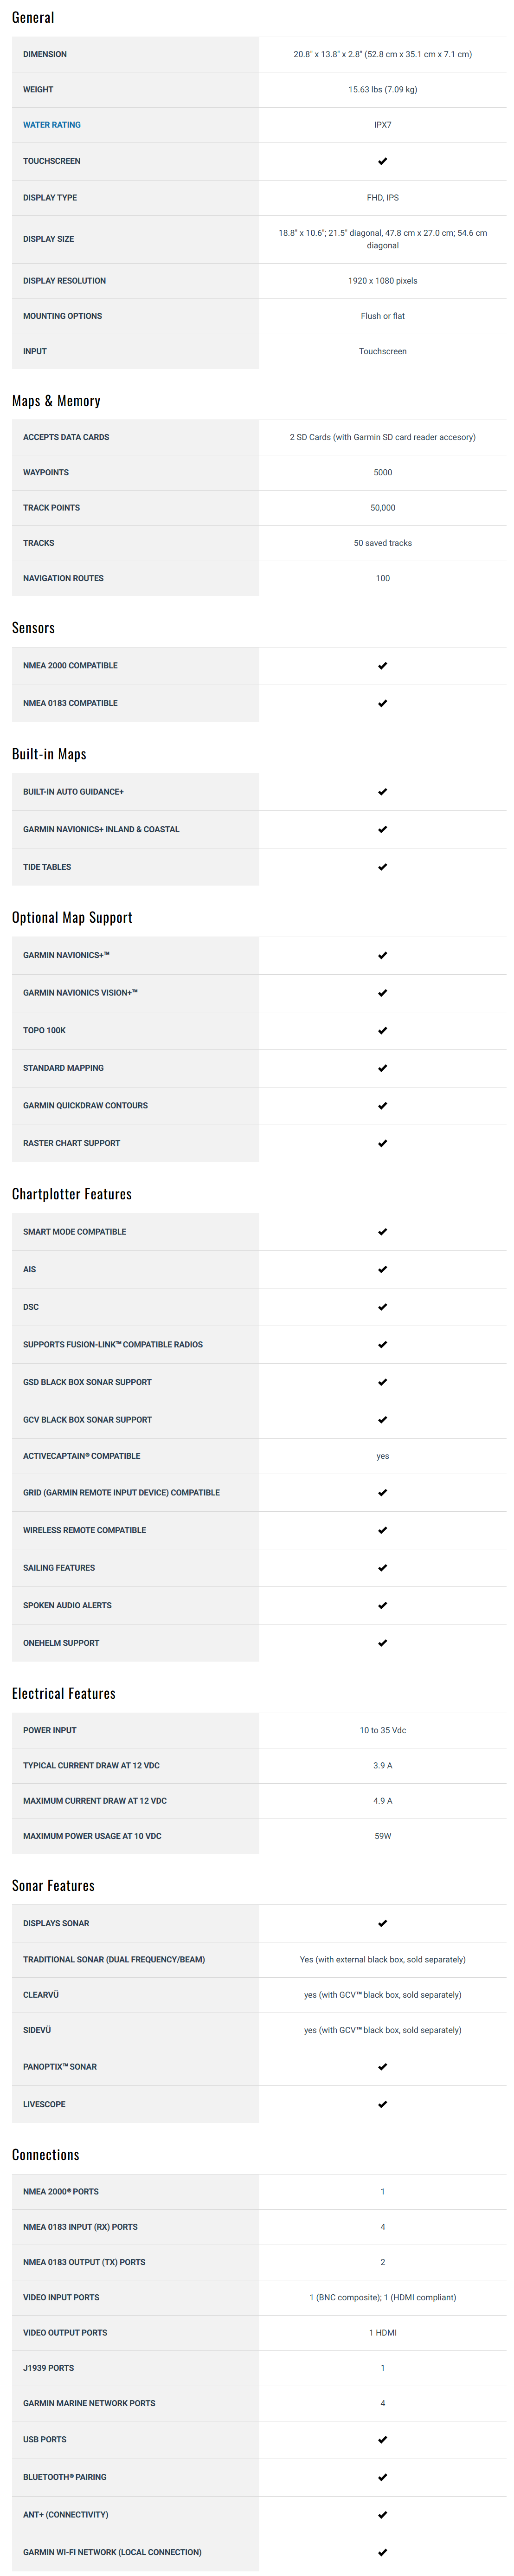This screenshot has height=2576, width=514.
Task: Click the IPX7 water rating value
Action: pos(382,125)
